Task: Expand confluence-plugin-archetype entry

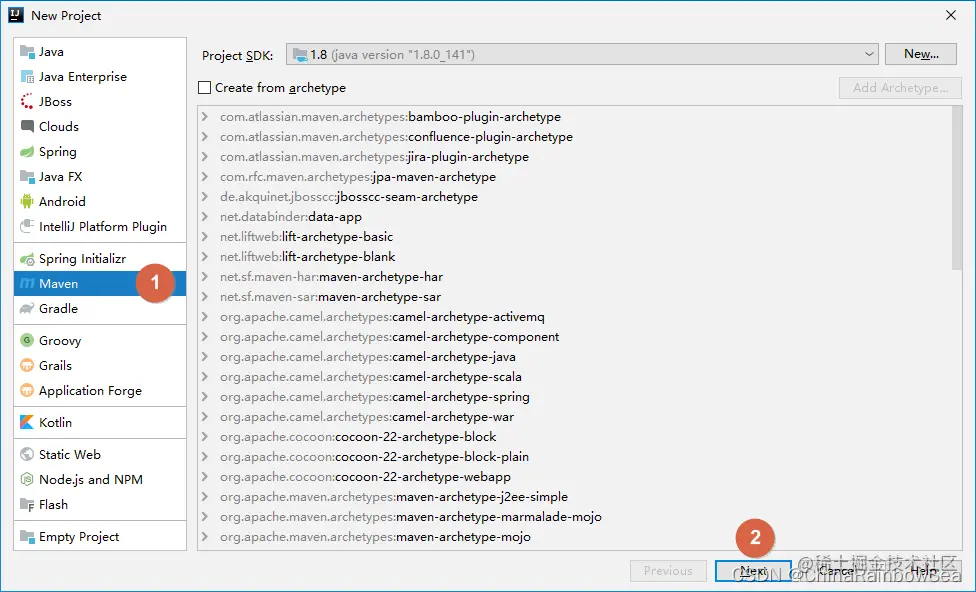Action: (x=204, y=136)
